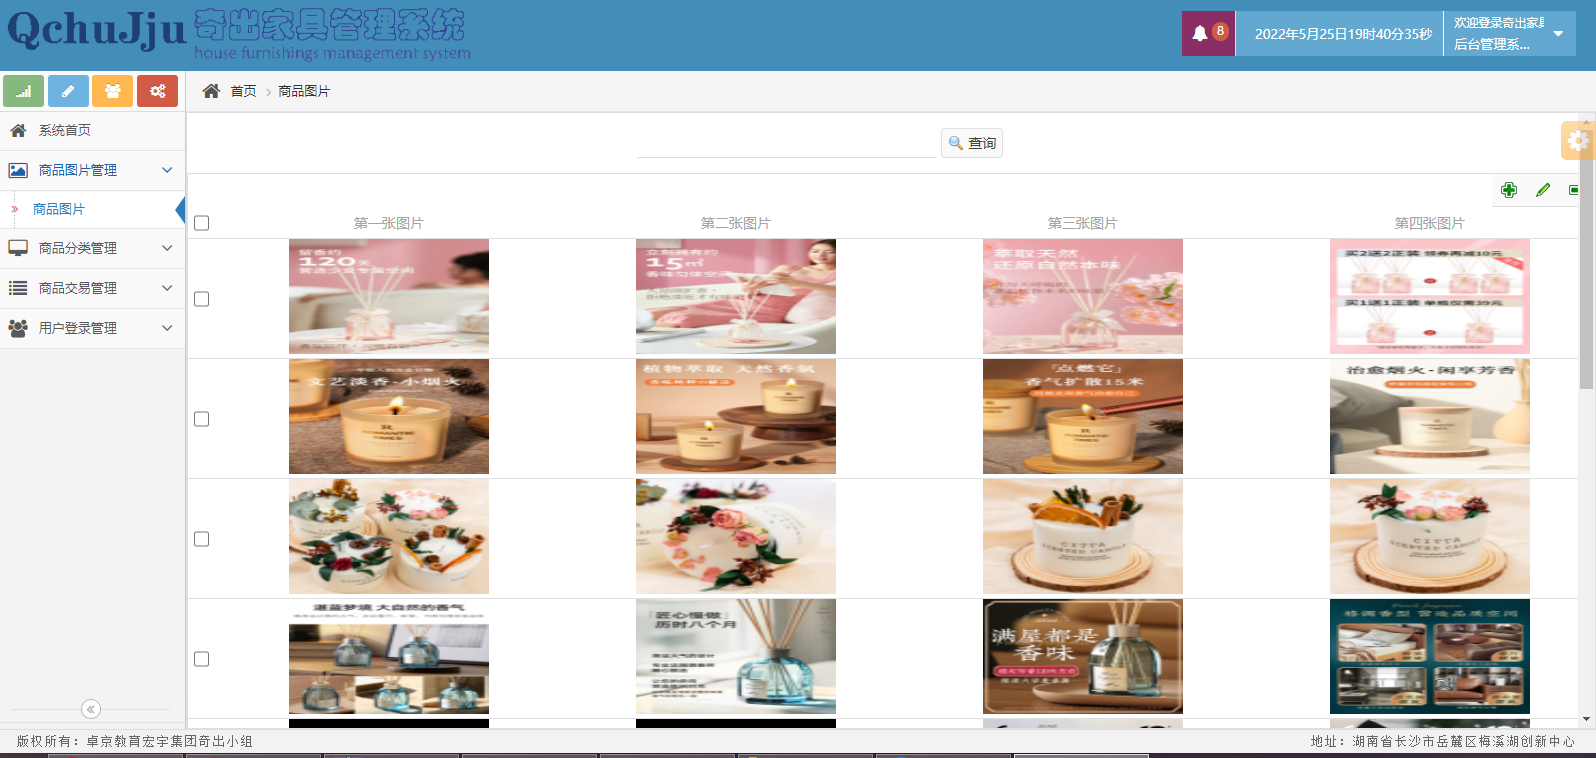
Task: Click the 查询 search button
Action: point(972,143)
